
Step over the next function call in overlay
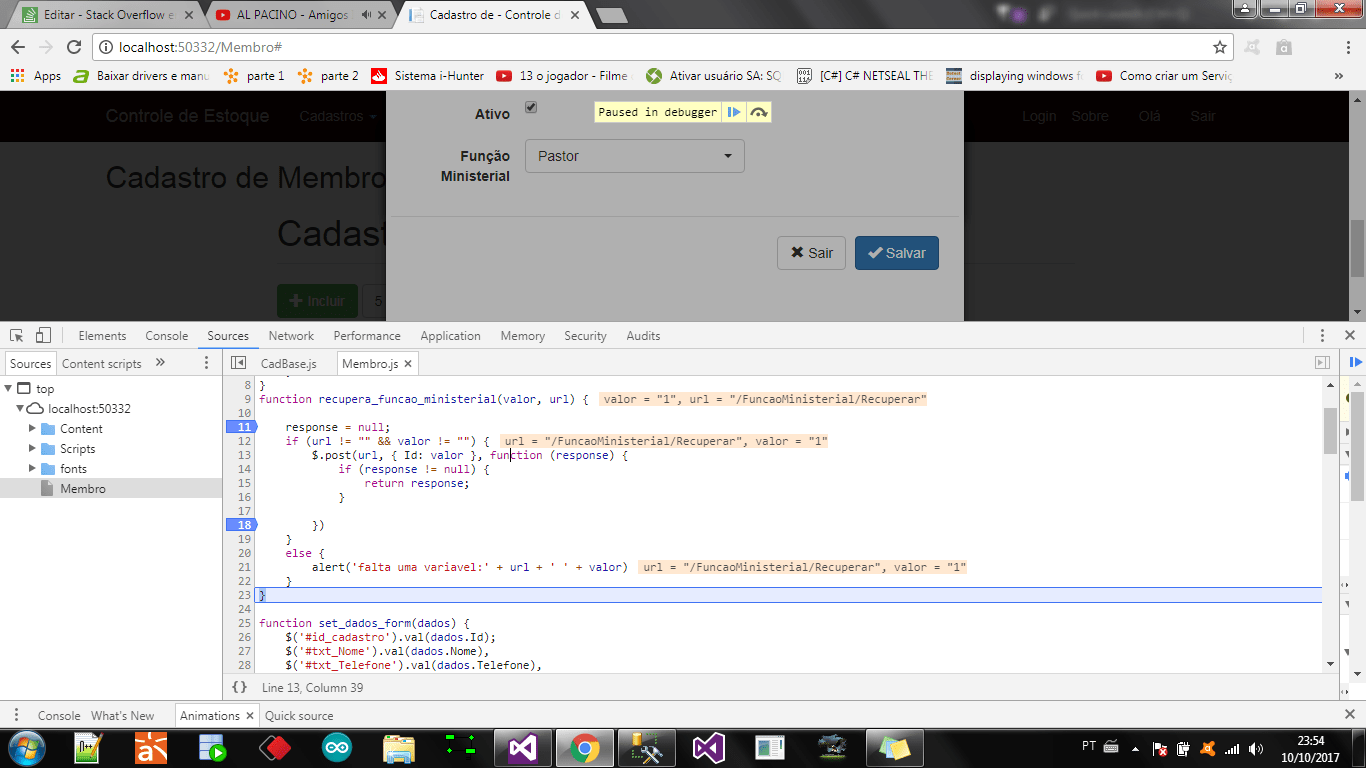click(759, 112)
